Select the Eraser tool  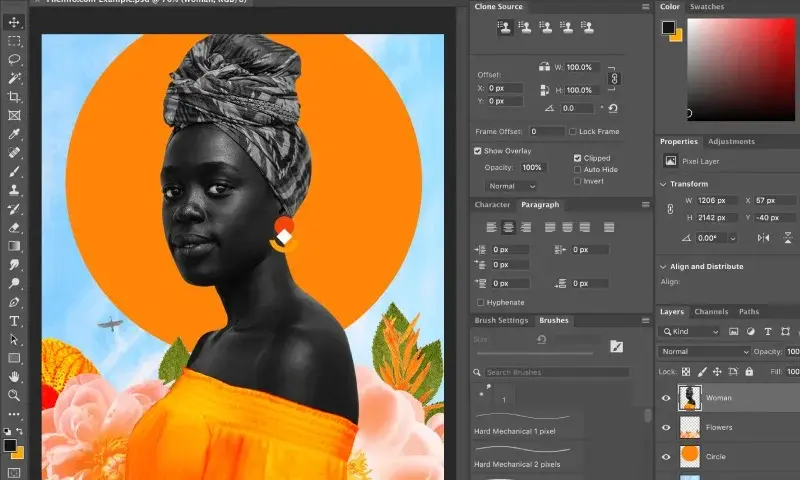point(14,228)
